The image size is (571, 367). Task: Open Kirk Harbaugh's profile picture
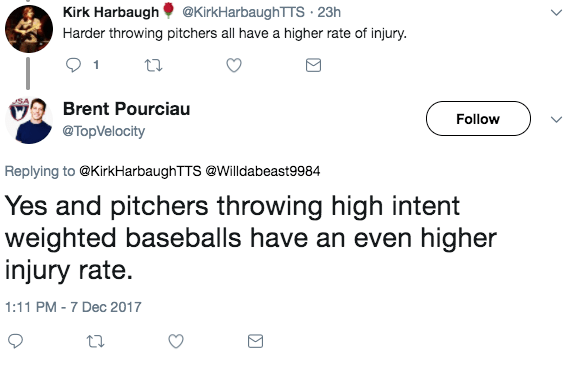click(x=29, y=29)
